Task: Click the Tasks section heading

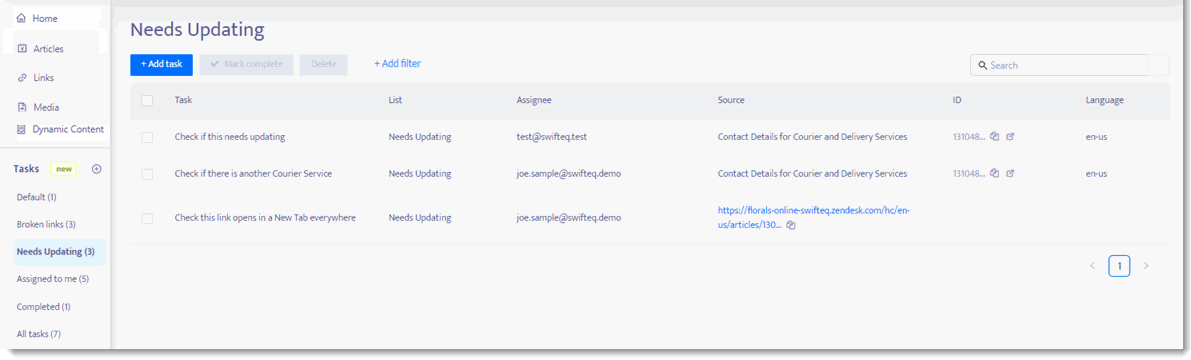Action: click(26, 169)
